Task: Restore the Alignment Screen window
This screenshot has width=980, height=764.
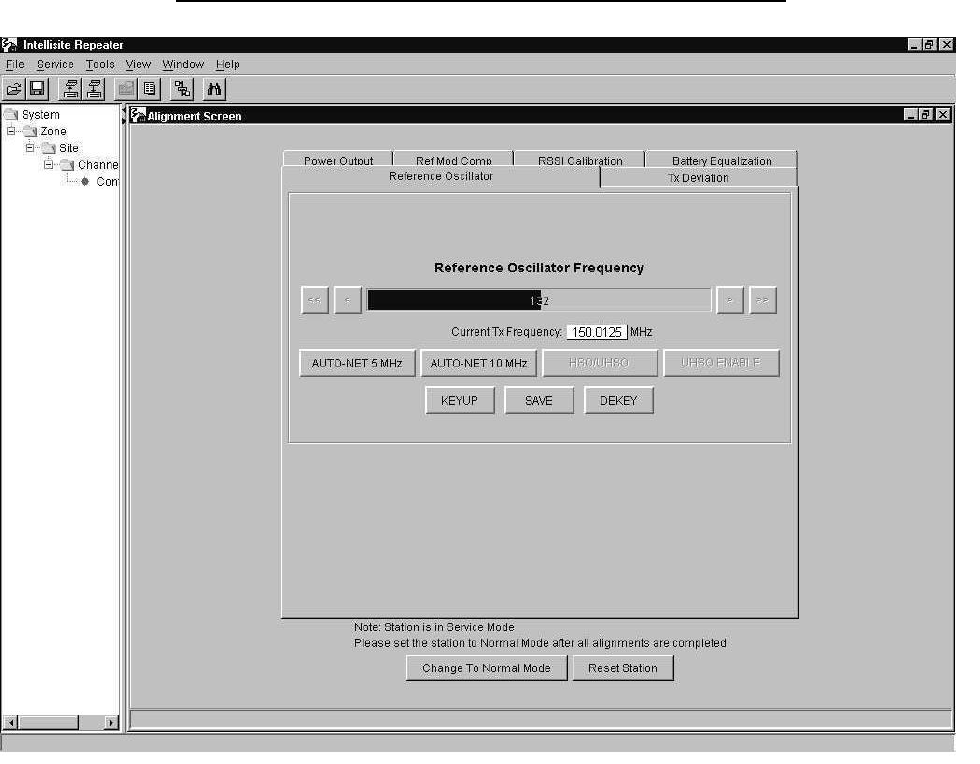Action: tap(926, 114)
